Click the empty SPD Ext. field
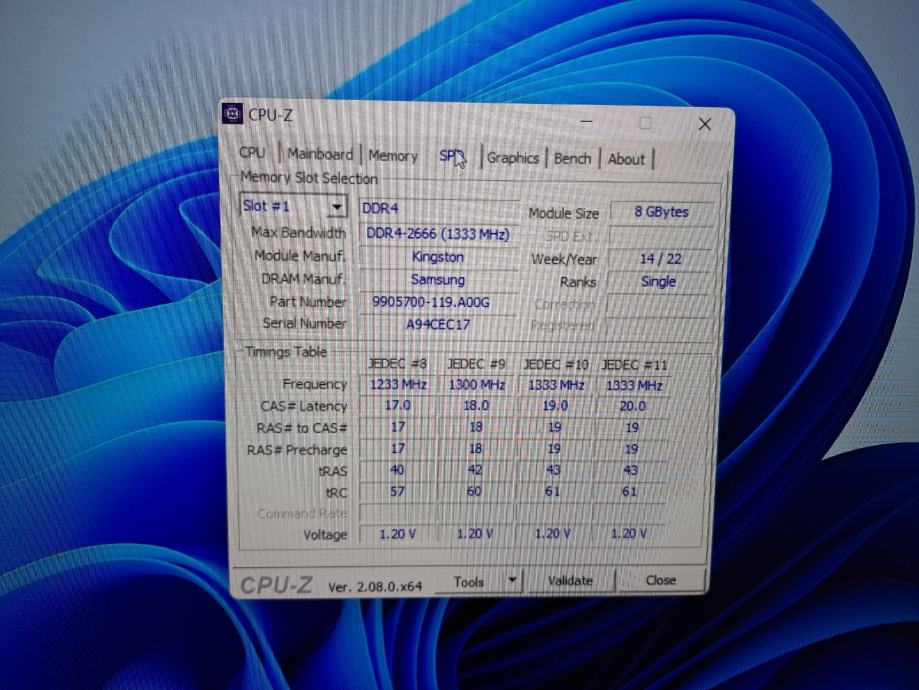 click(661, 236)
